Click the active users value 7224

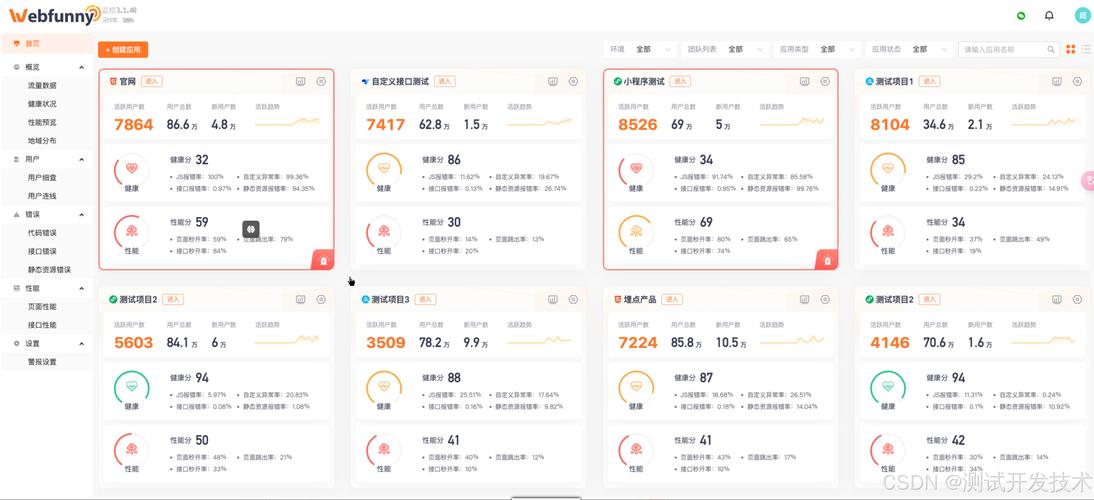coord(638,342)
